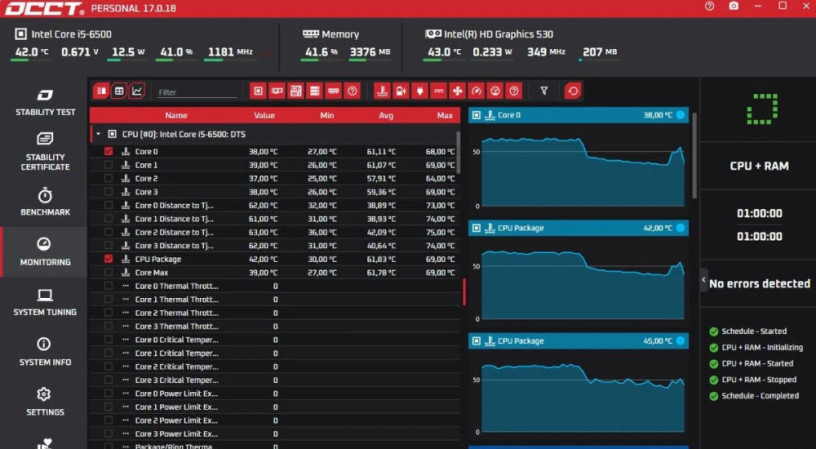
Task: Click the graphs panel vertical scrollbar
Action: click(x=694, y=155)
